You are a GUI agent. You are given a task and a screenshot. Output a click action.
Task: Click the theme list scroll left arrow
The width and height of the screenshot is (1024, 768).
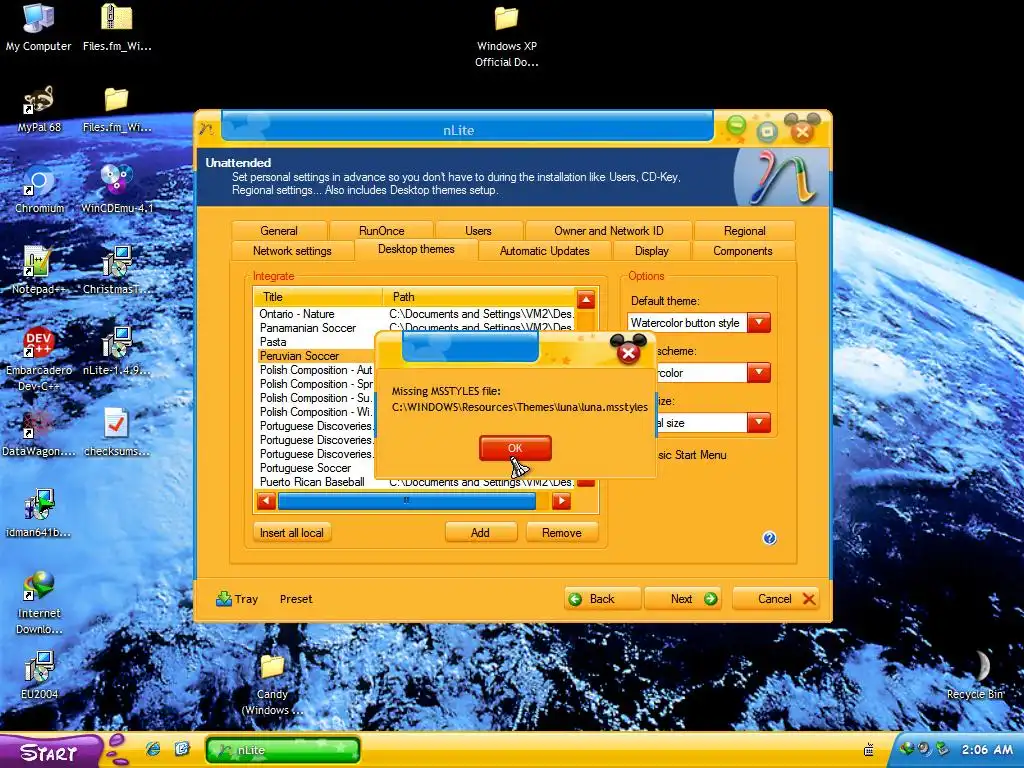click(x=266, y=501)
